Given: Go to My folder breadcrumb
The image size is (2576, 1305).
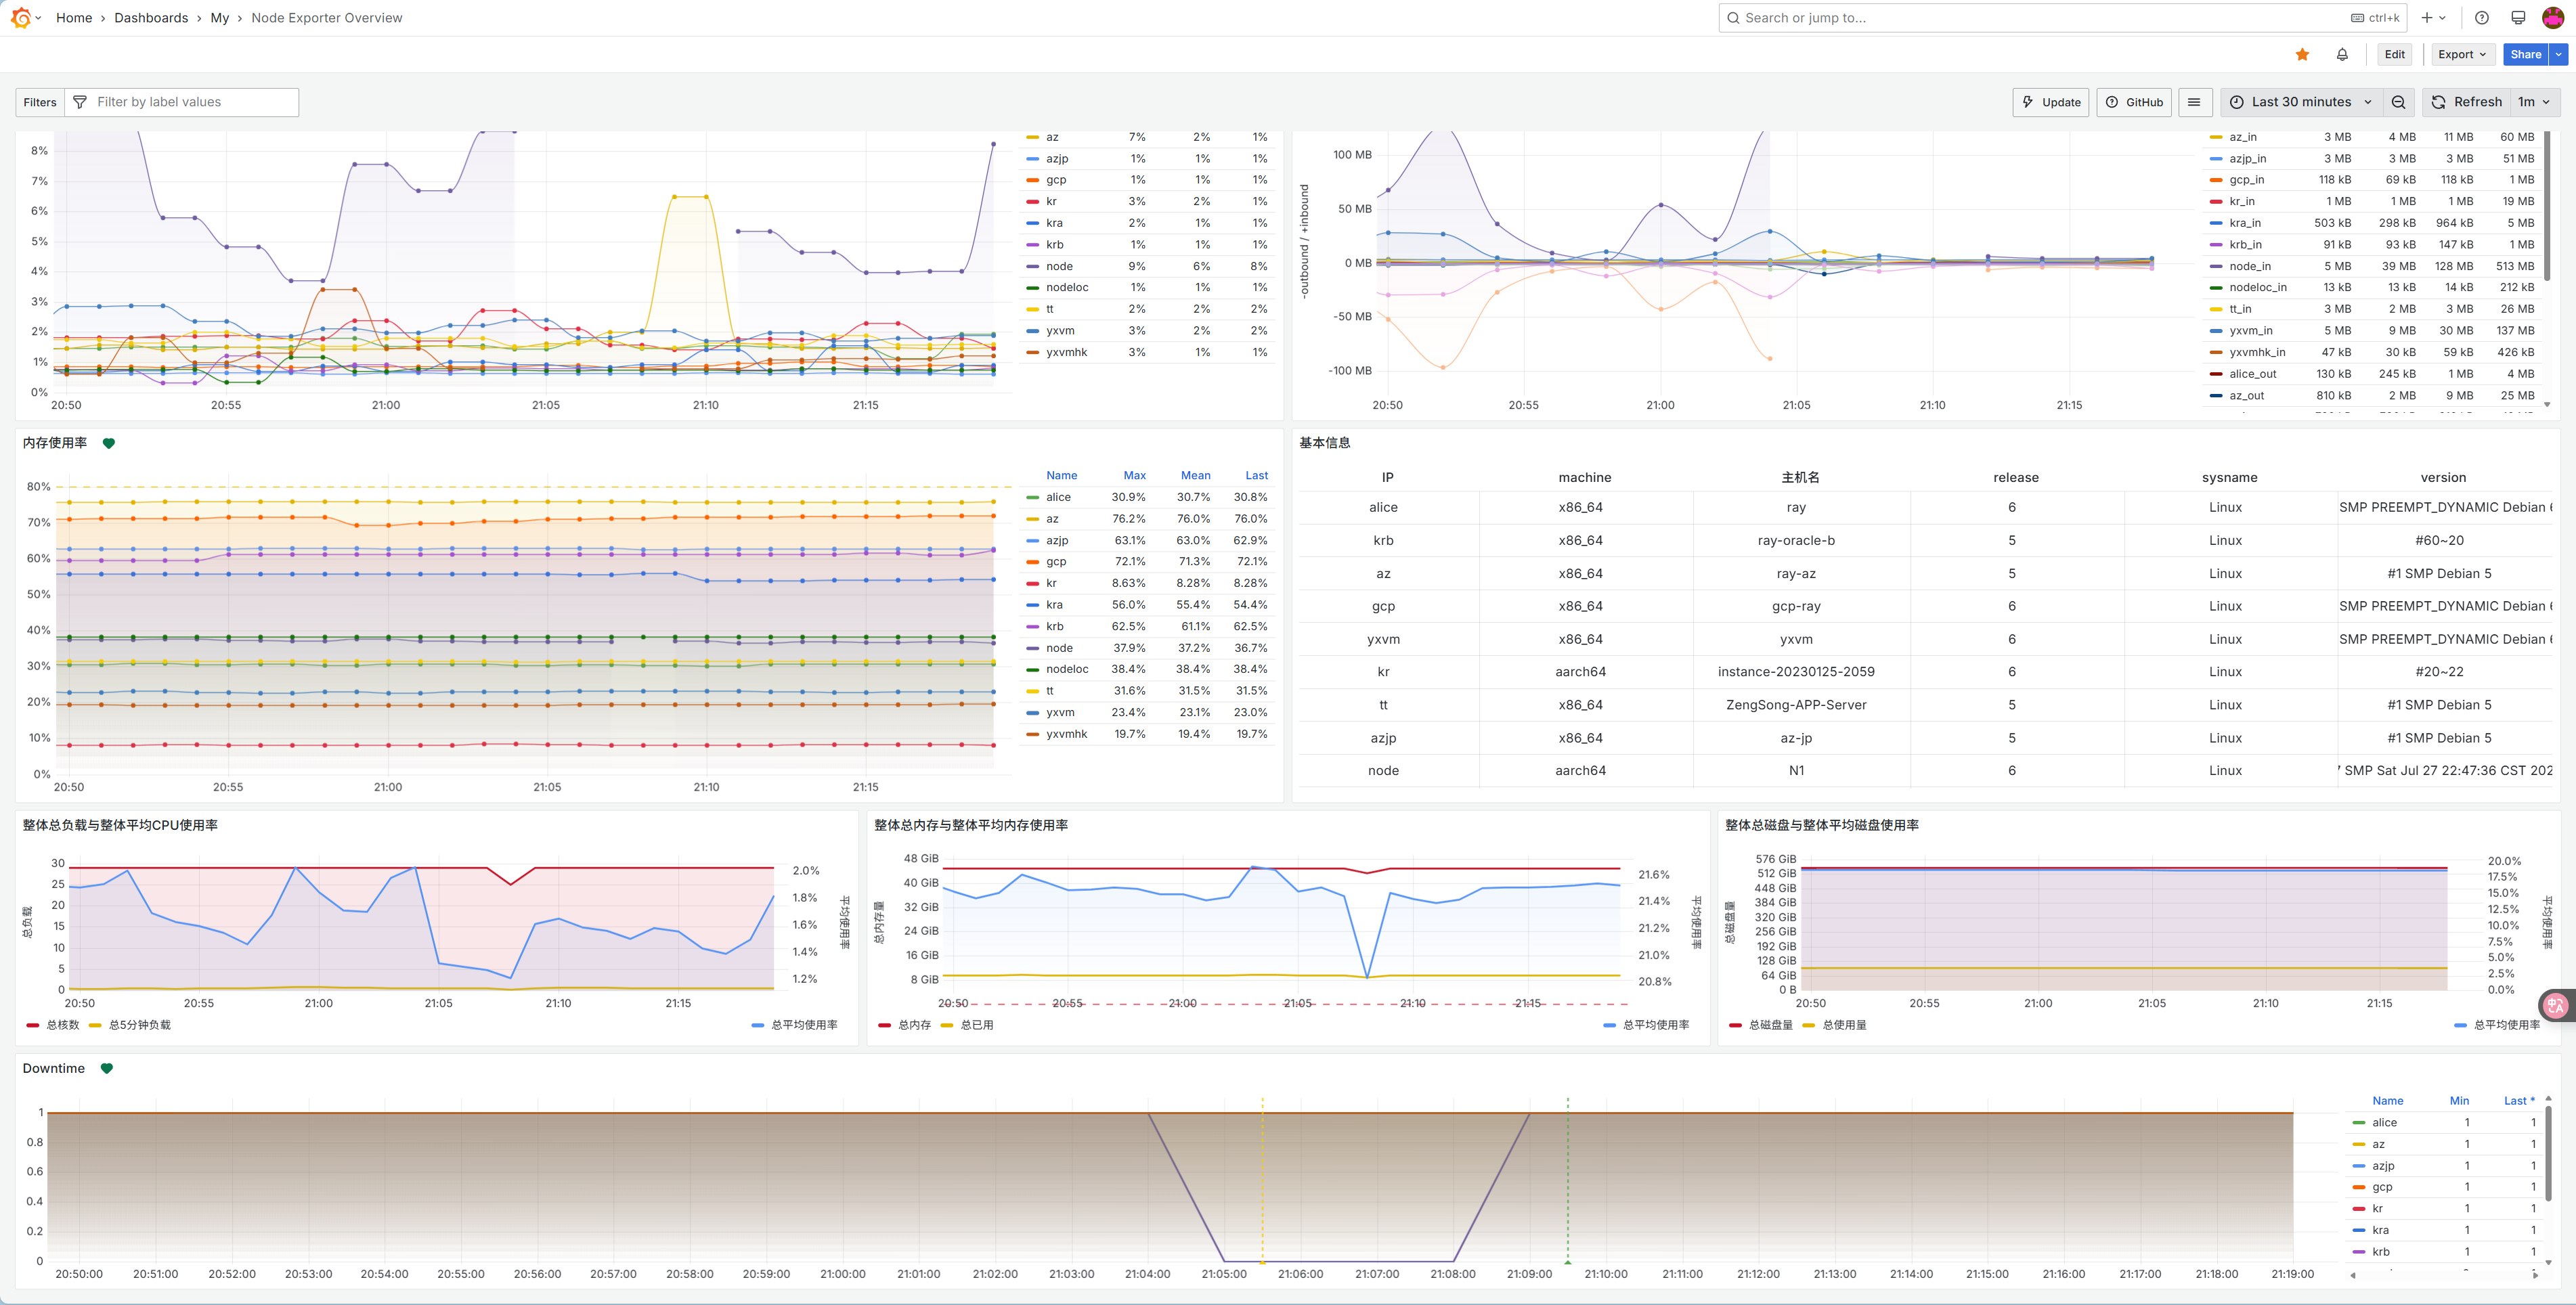Looking at the screenshot, I should tap(219, 18).
